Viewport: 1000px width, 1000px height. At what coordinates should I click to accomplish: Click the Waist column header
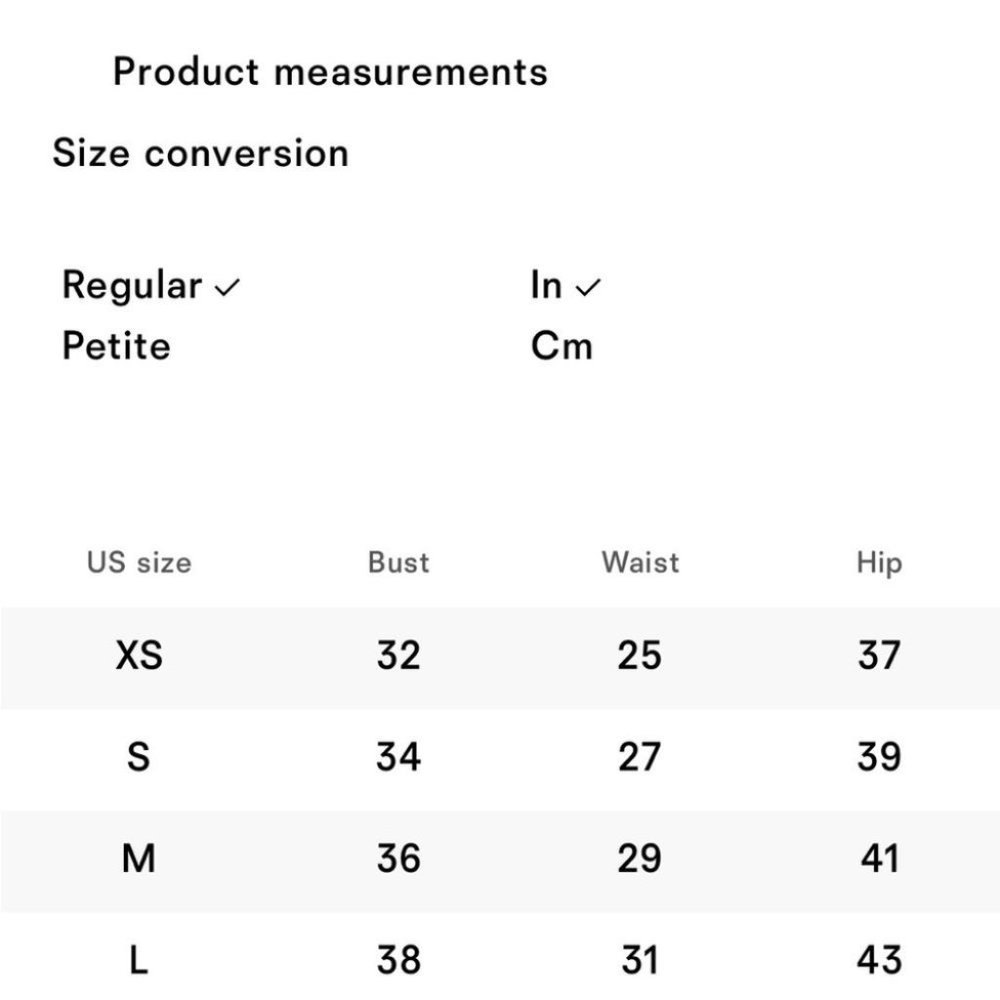(640, 562)
